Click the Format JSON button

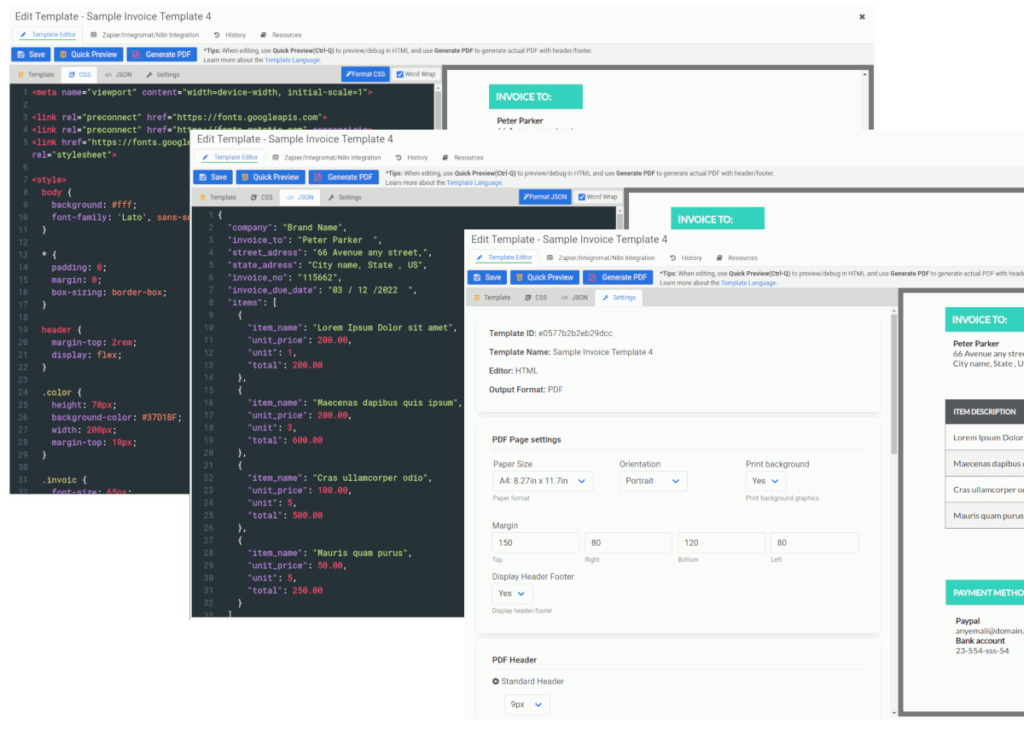coord(545,197)
